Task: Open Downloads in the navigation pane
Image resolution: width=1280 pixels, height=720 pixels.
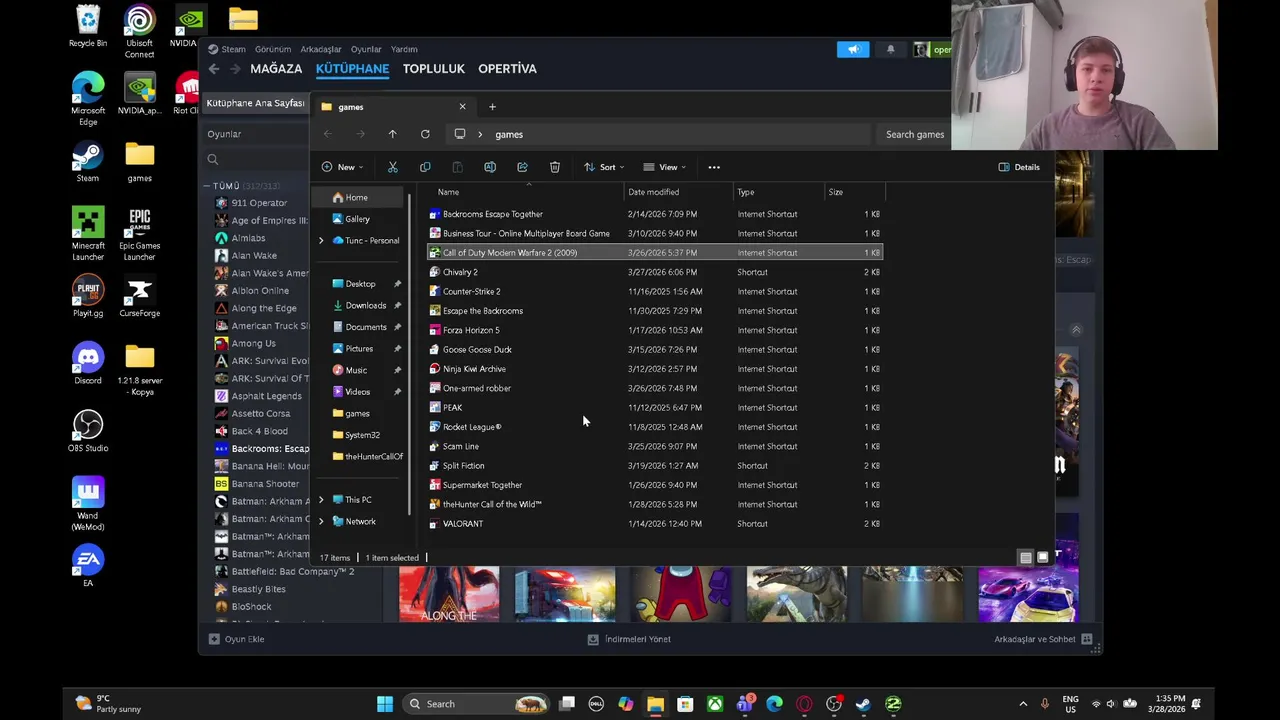Action: pyautogui.click(x=365, y=305)
